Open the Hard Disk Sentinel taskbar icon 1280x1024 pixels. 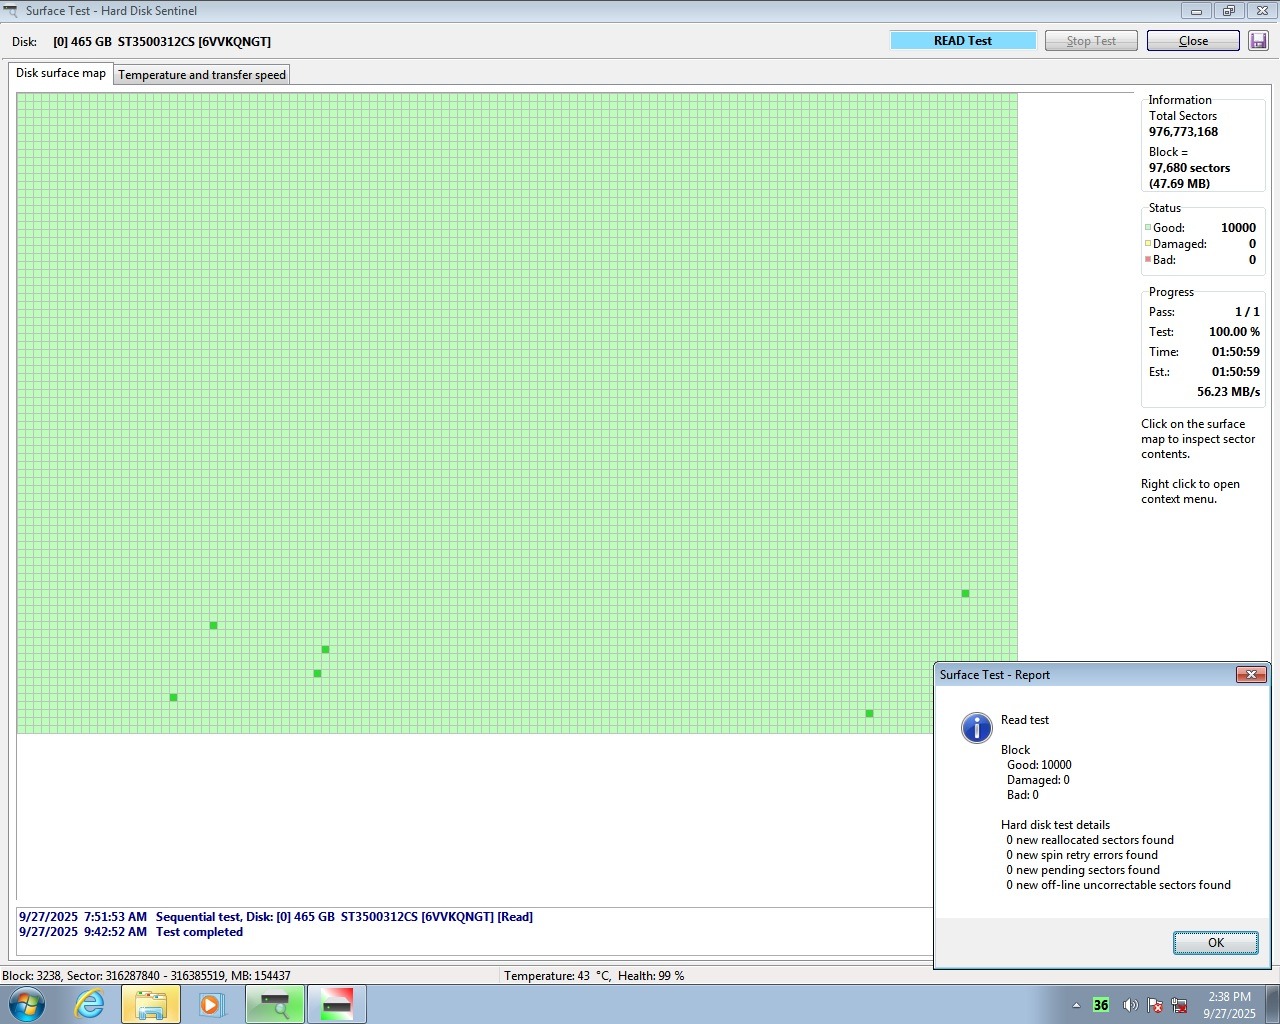(x=336, y=1004)
